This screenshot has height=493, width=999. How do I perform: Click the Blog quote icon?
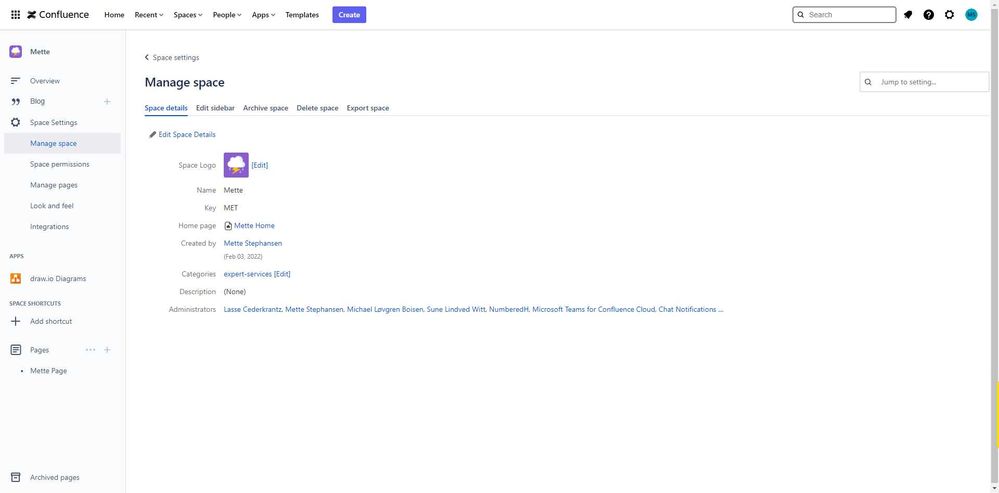pyautogui.click(x=16, y=101)
